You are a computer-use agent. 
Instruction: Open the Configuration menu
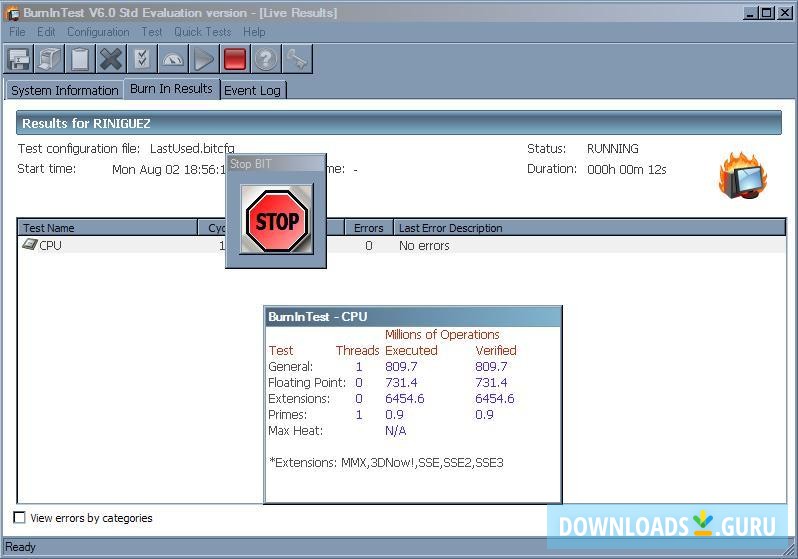tap(98, 32)
